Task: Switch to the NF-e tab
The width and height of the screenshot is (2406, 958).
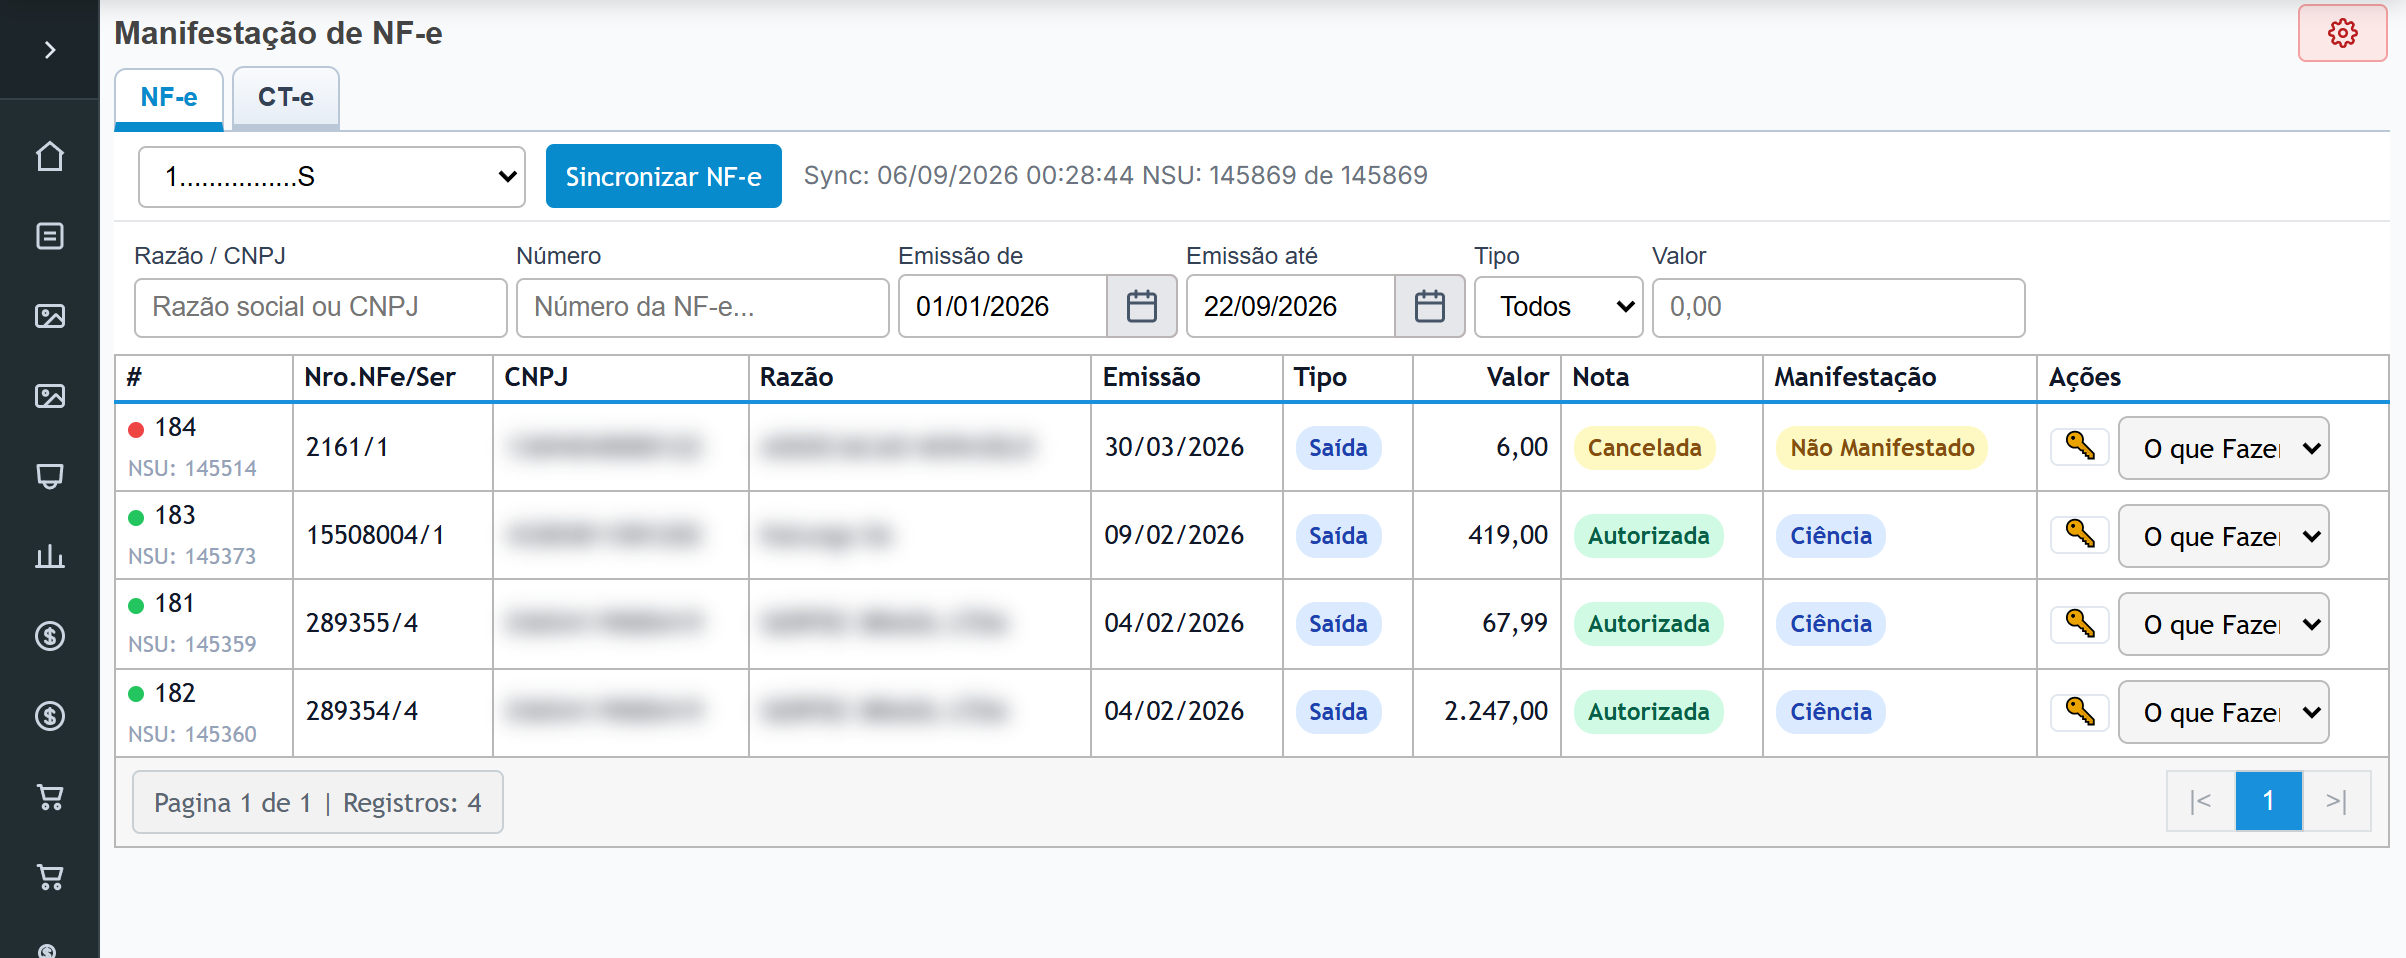Action: [x=169, y=98]
